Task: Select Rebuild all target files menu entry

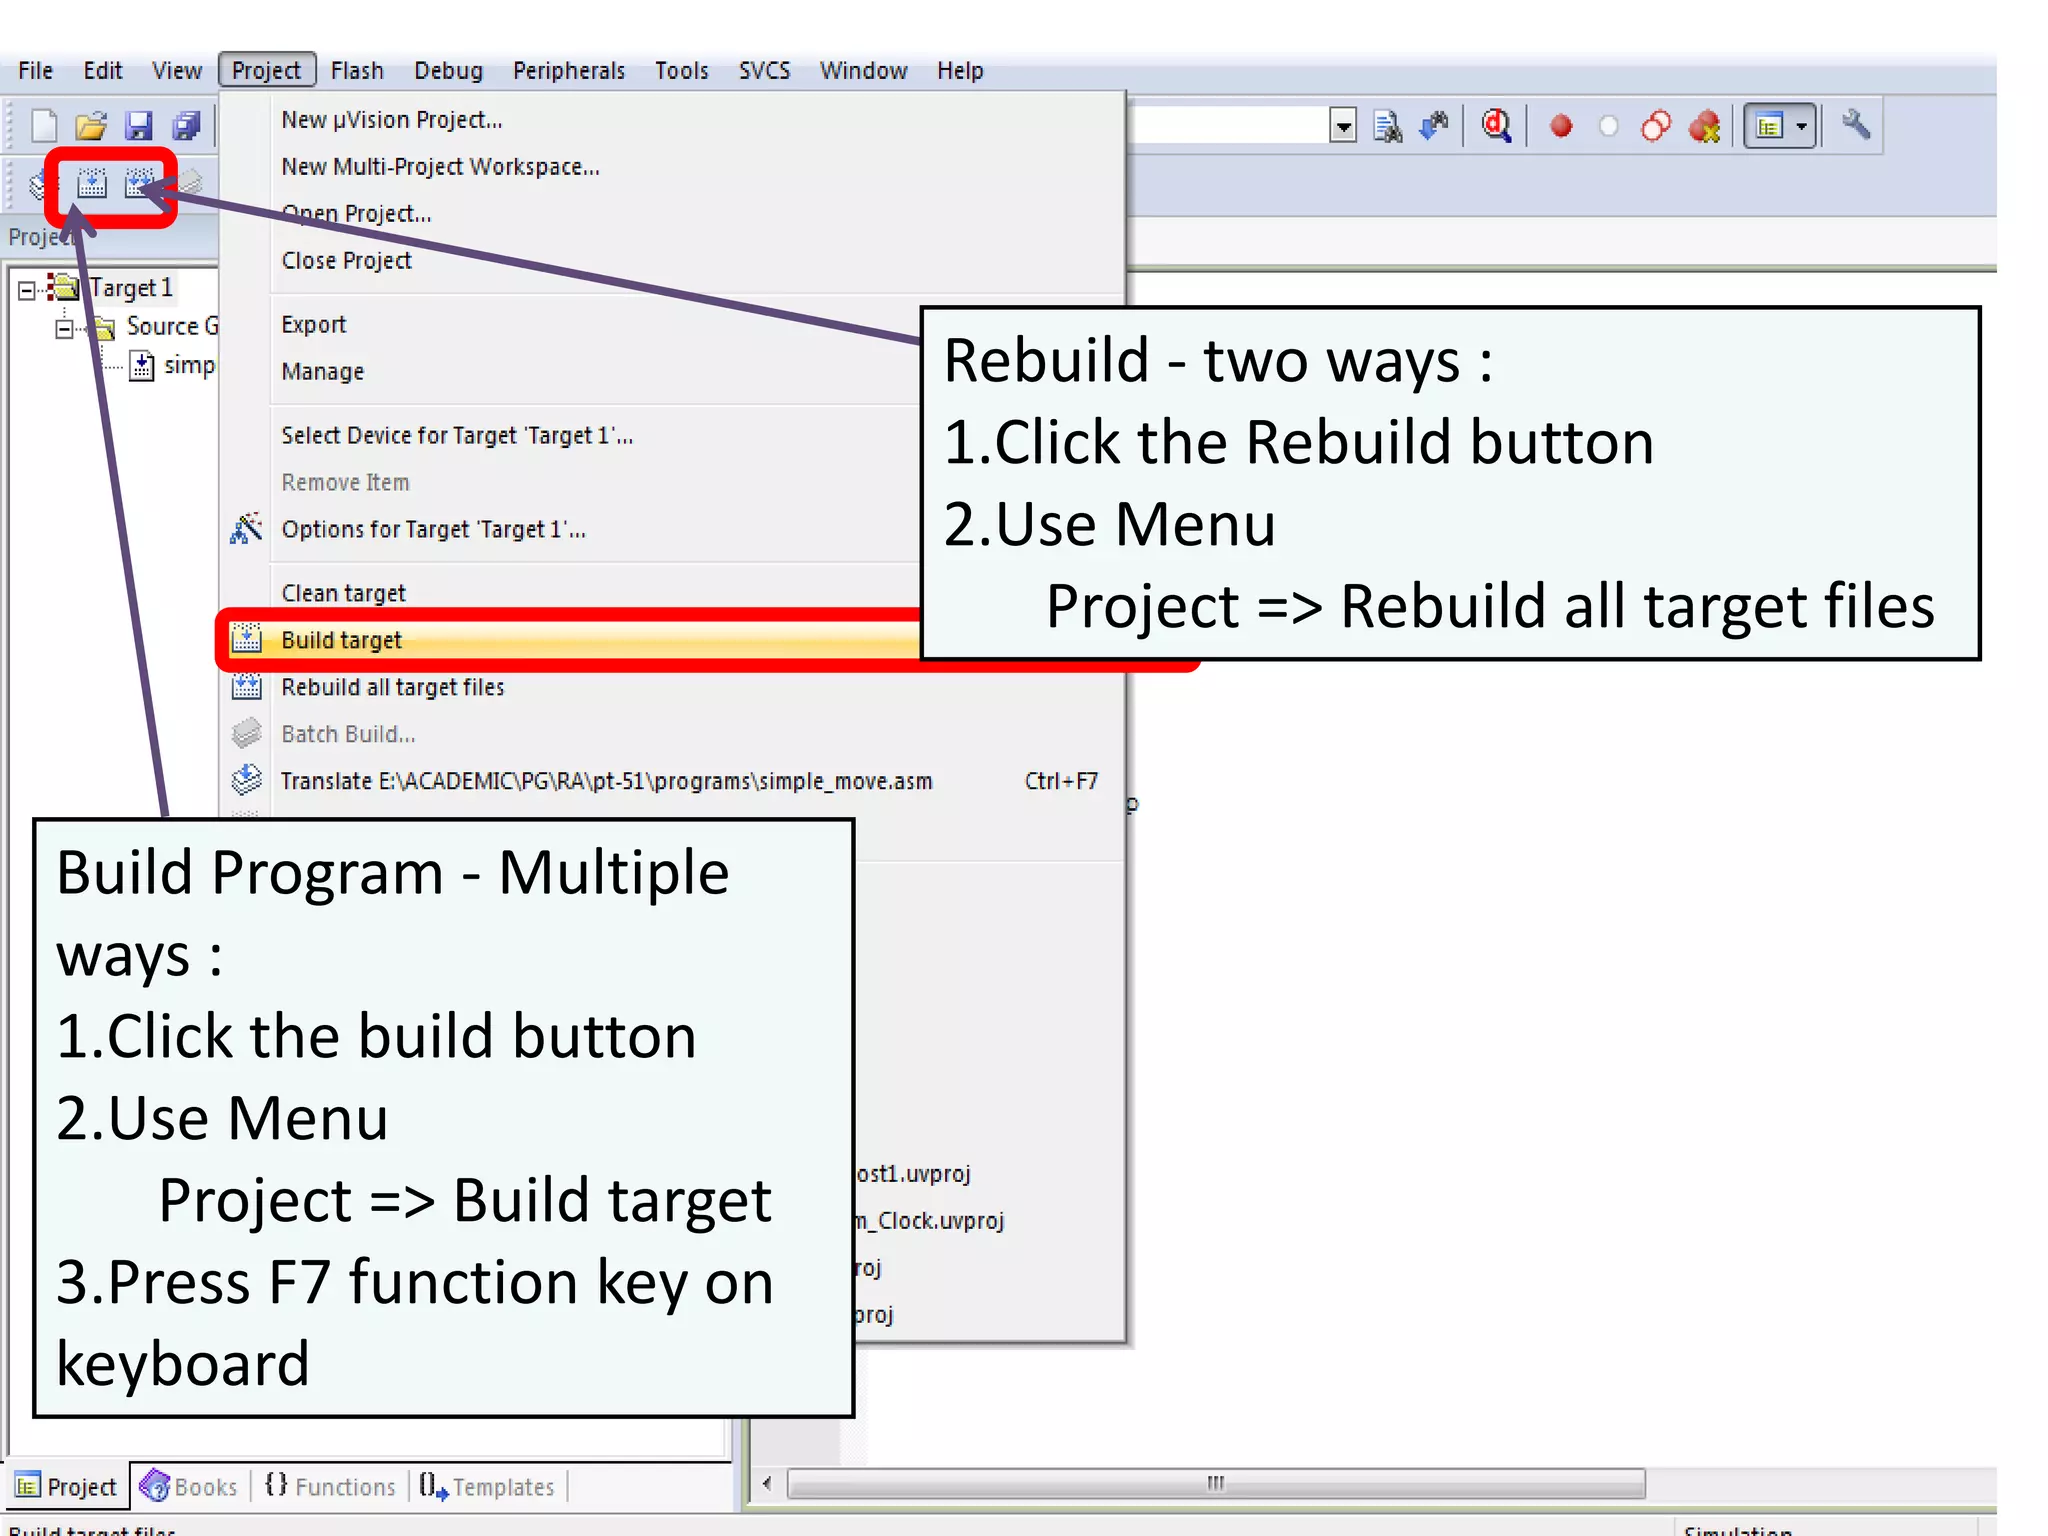Action: click(392, 688)
